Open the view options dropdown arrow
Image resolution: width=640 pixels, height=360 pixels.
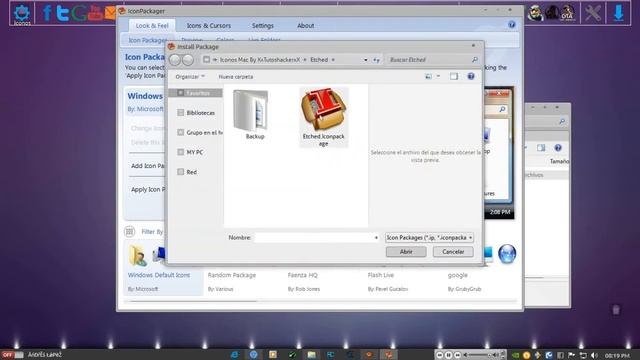pyautogui.click(x=438, y=76)
